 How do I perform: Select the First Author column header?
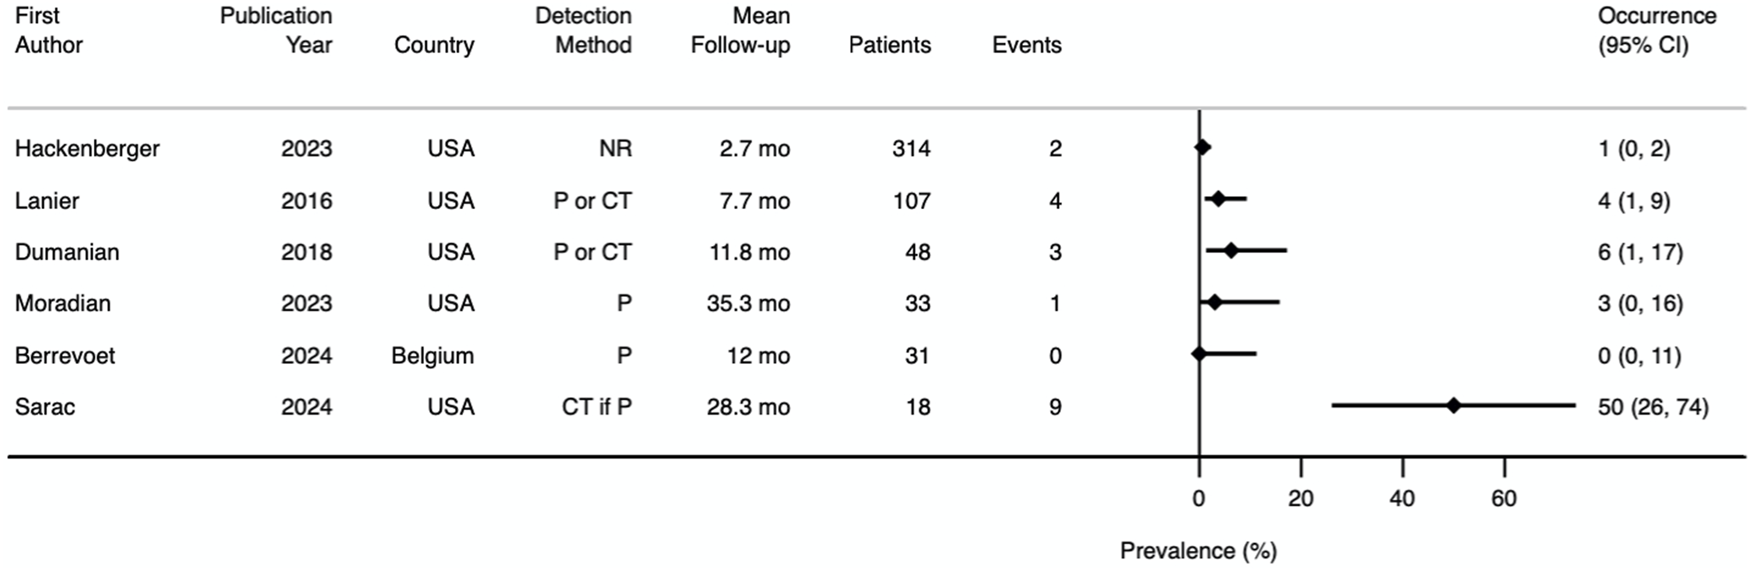pos(48,30)
